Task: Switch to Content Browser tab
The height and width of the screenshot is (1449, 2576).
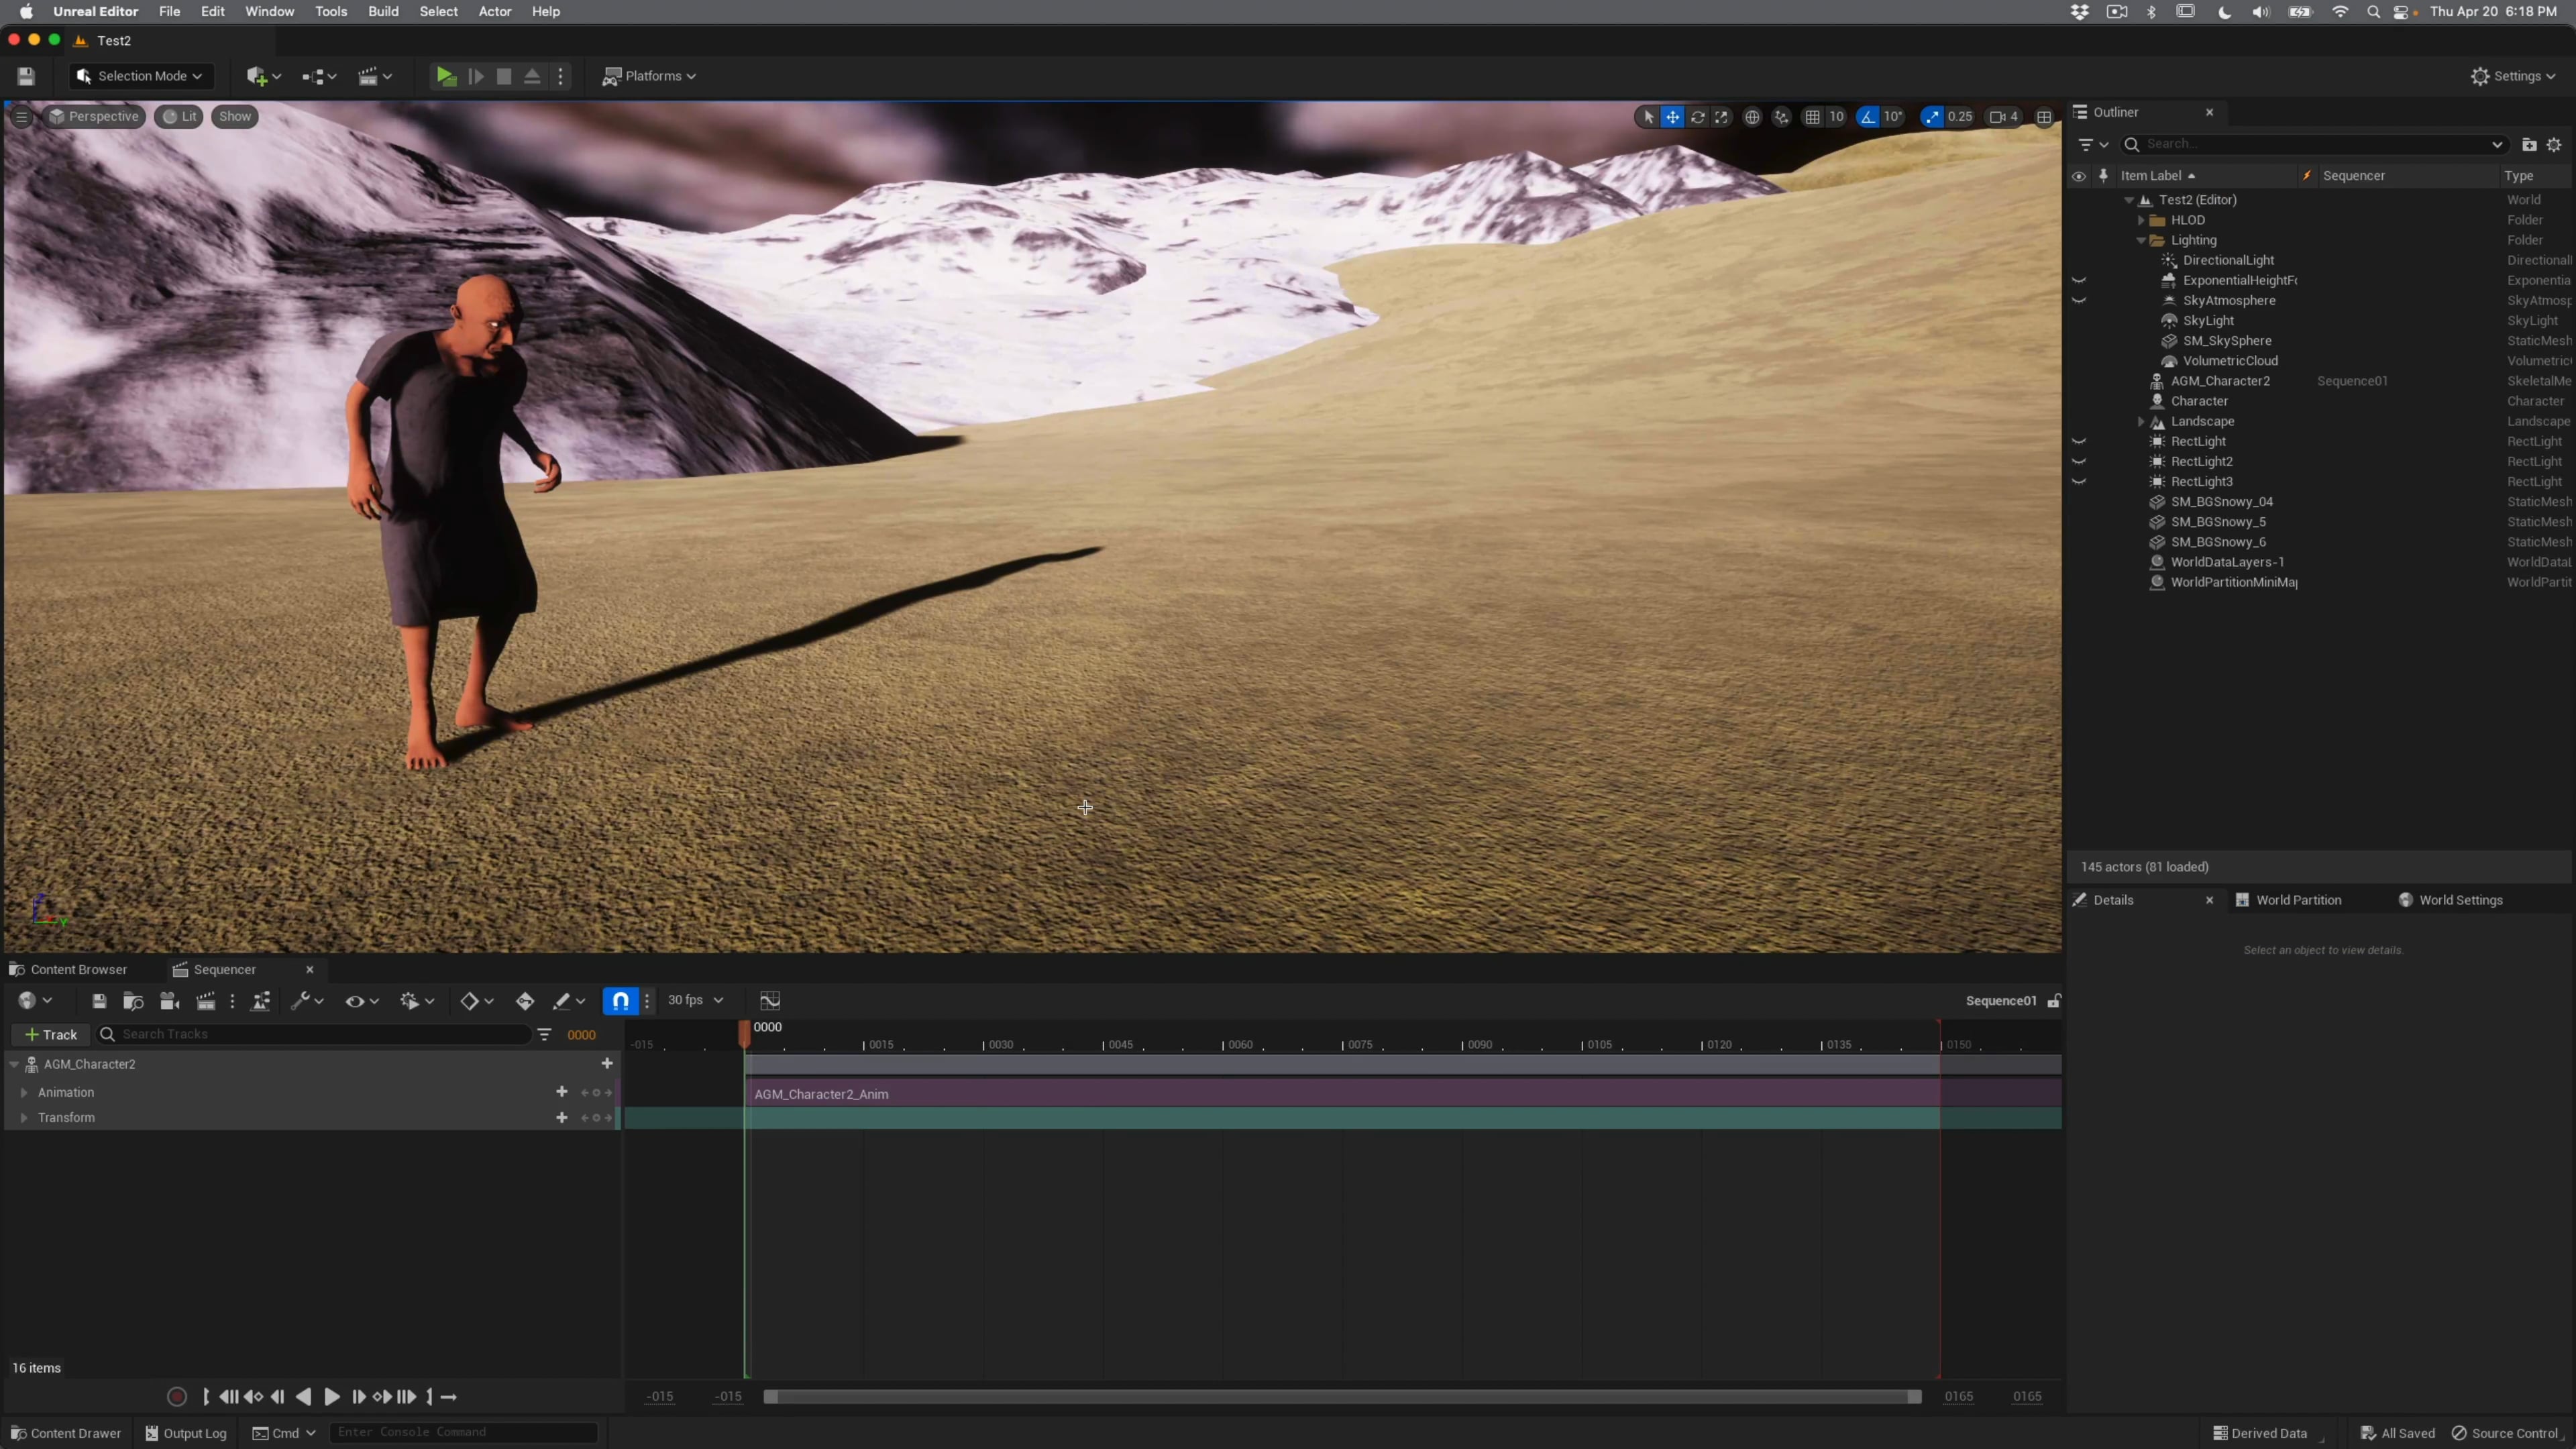Action: point(68,970)
